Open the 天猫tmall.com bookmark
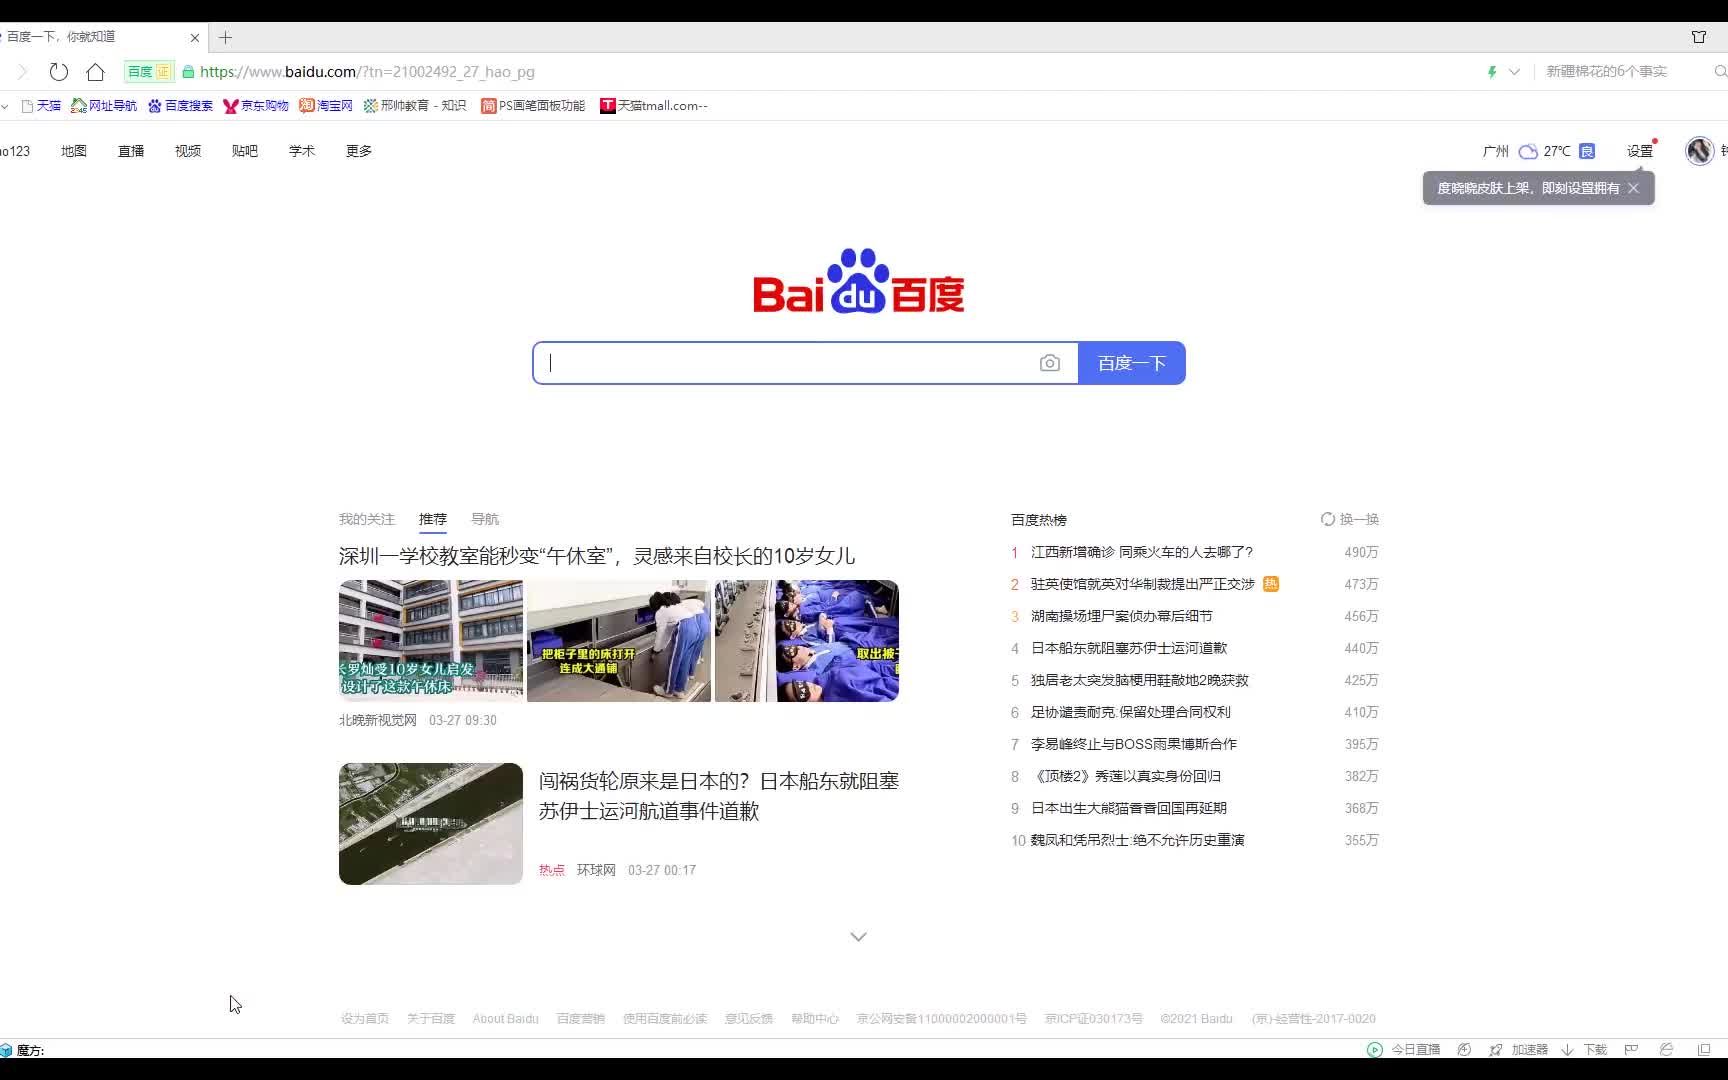This screenshot has height=1080, width=1728. pos(654,106)
